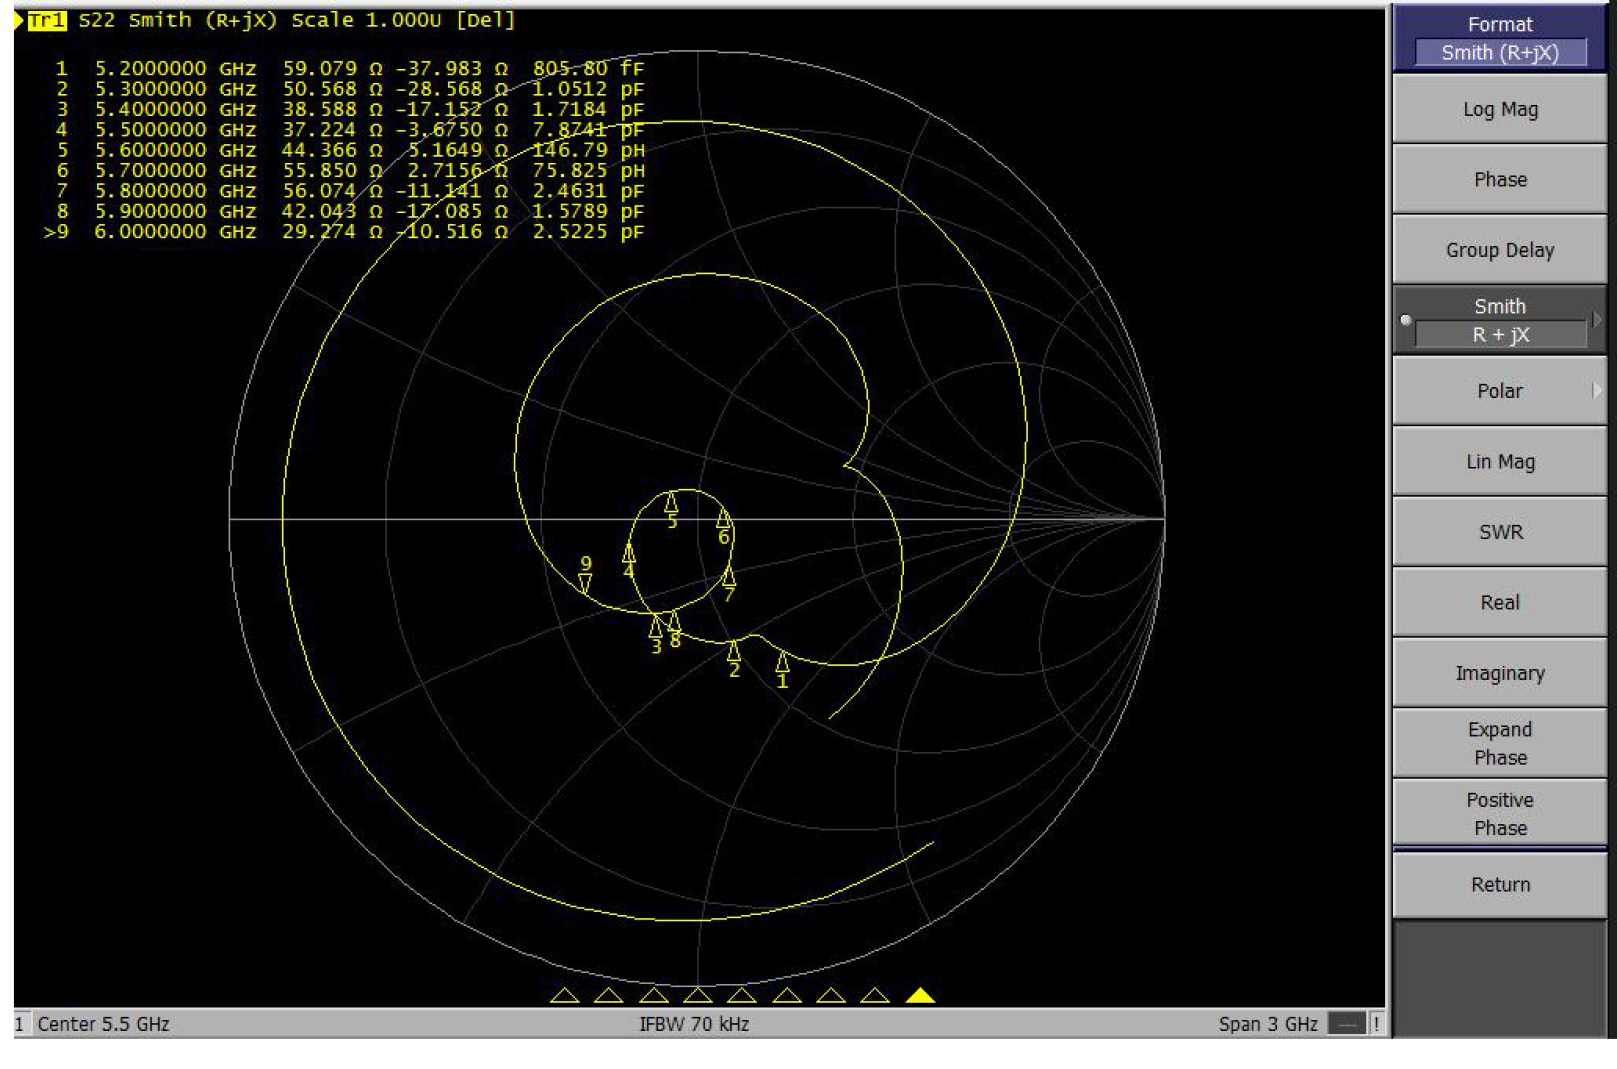Select Group Delay format
The height and width of the screenshot is (1069, 1617).
[x=1499, y=250]
